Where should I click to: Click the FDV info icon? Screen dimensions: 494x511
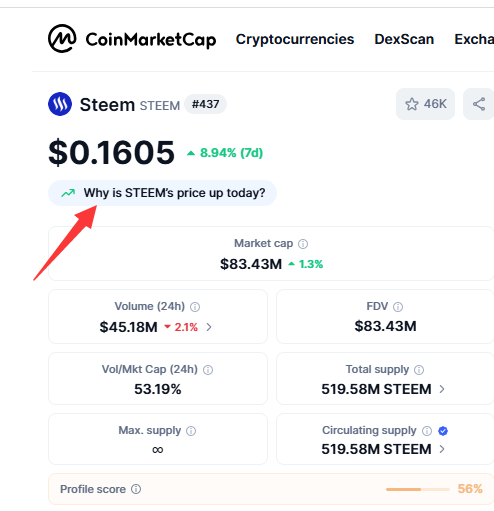pos(398,307)
